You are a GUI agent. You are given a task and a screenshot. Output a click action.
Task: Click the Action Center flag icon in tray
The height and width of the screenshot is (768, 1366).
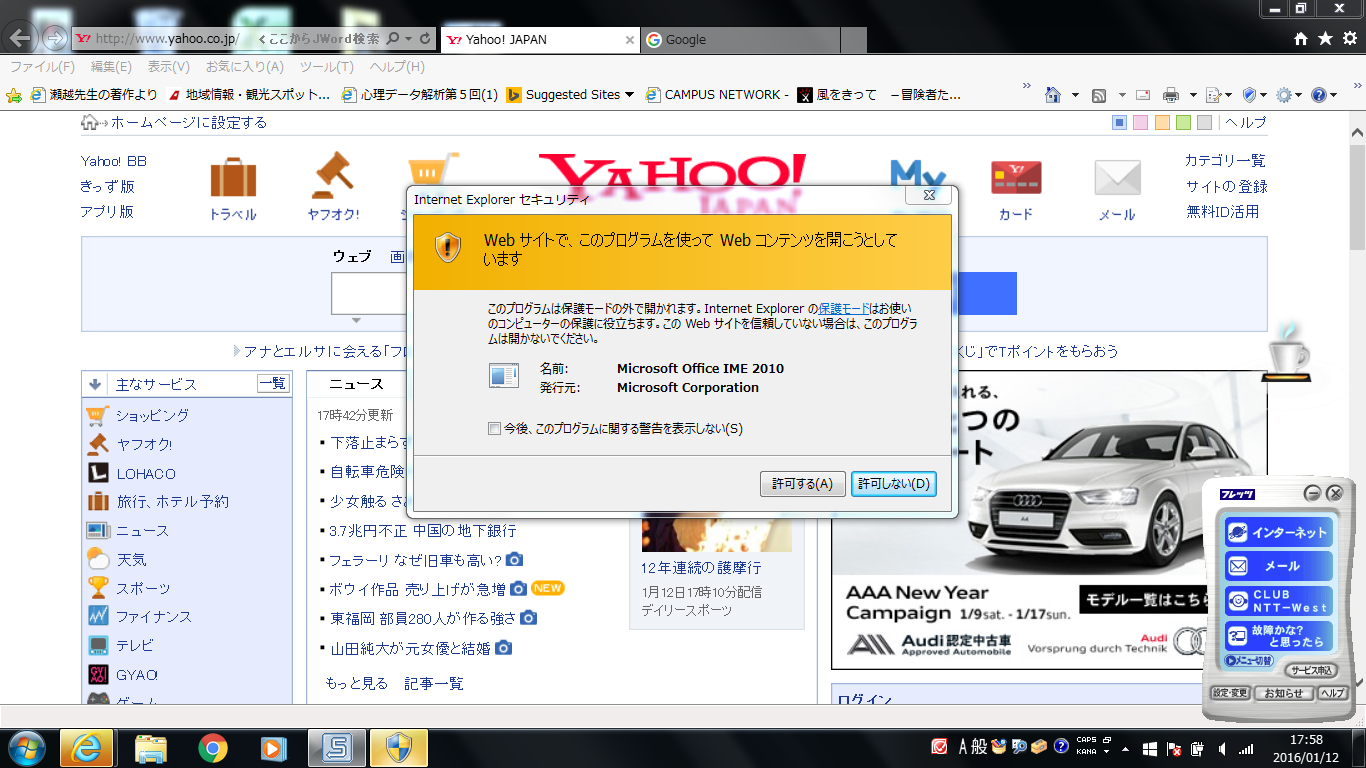tap(1173, 748)
